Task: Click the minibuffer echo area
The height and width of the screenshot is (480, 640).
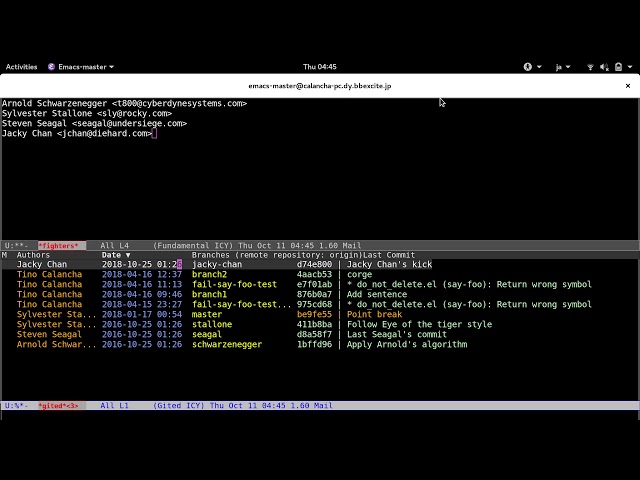Action: [320, 415]
